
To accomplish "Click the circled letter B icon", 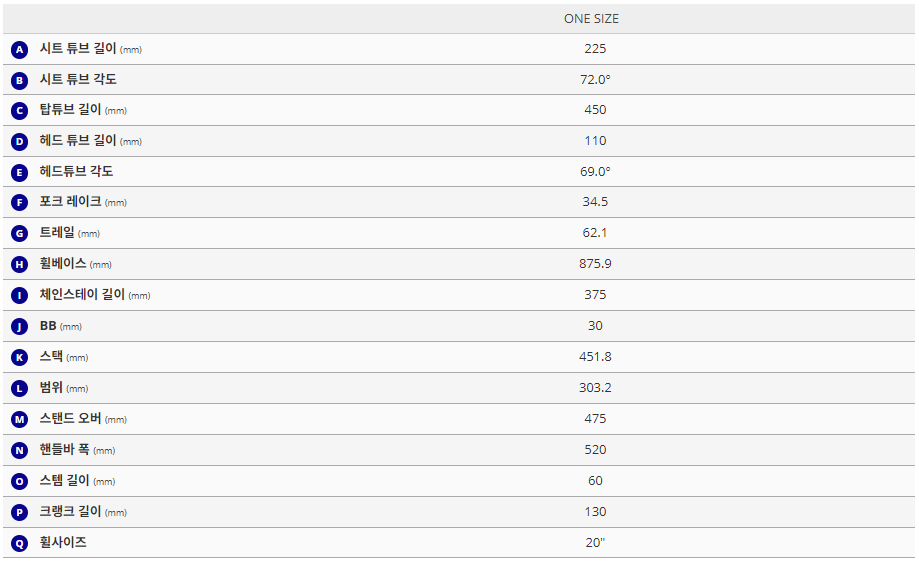I will 19,80.
